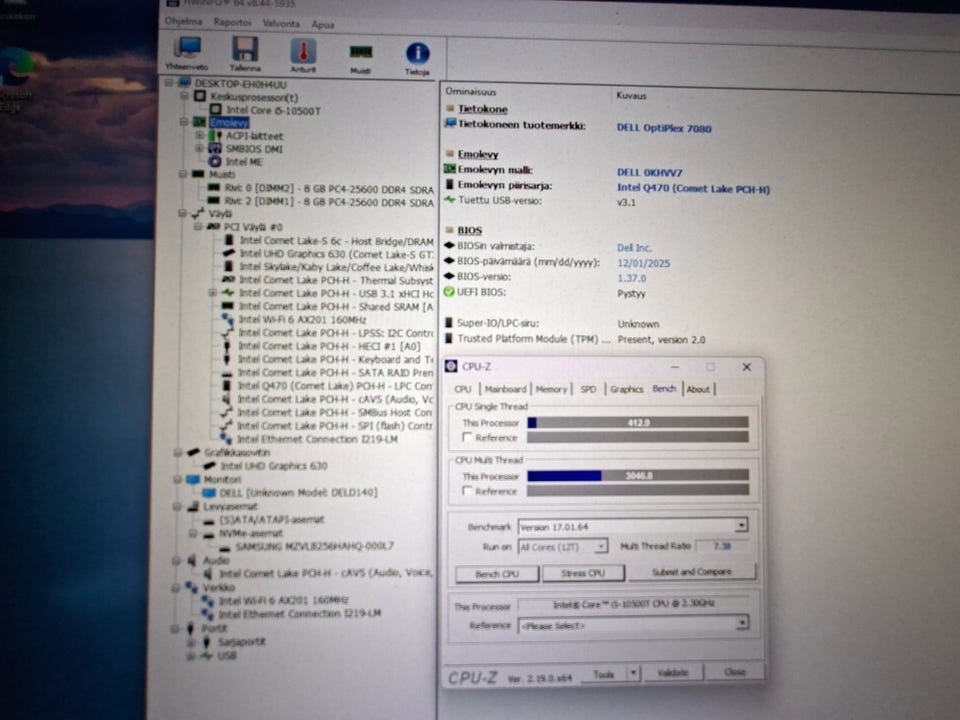Click the Intel UHD Graphics 630 bus icon
Screen dimensions: 960x720
point(228,253)
